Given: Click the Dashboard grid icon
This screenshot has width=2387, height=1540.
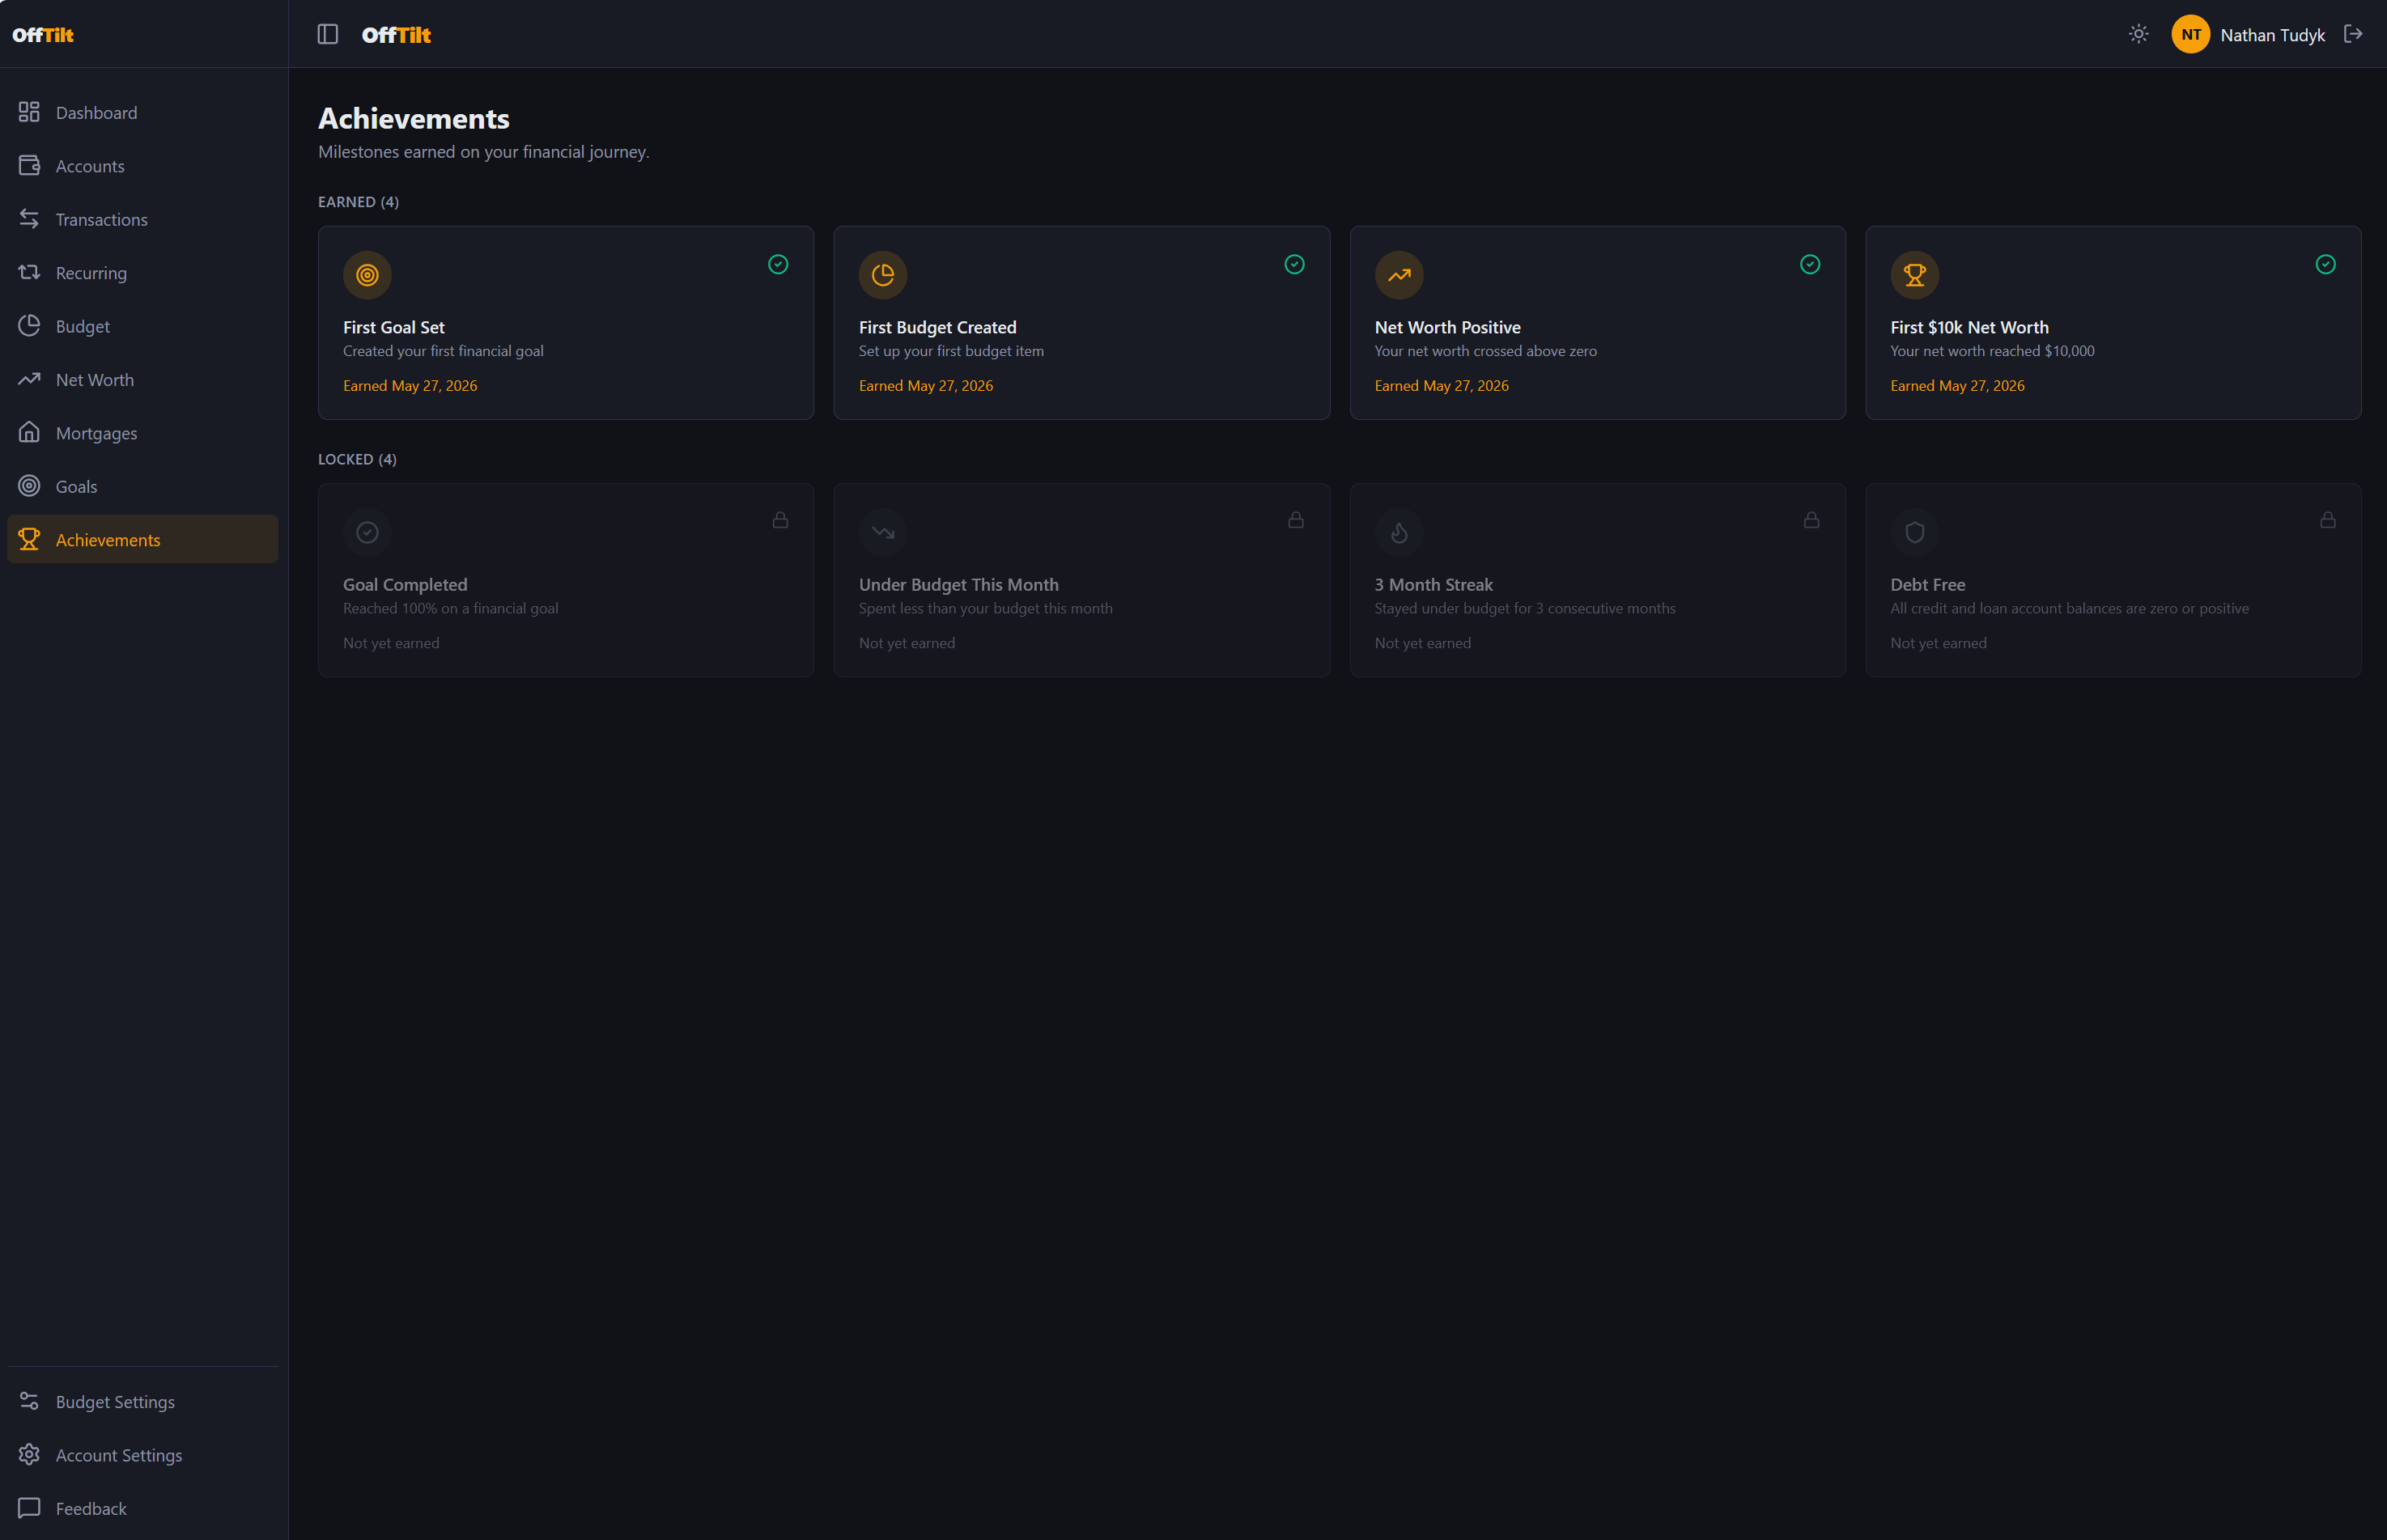Looking at the screenshot, I should (29, 112).
